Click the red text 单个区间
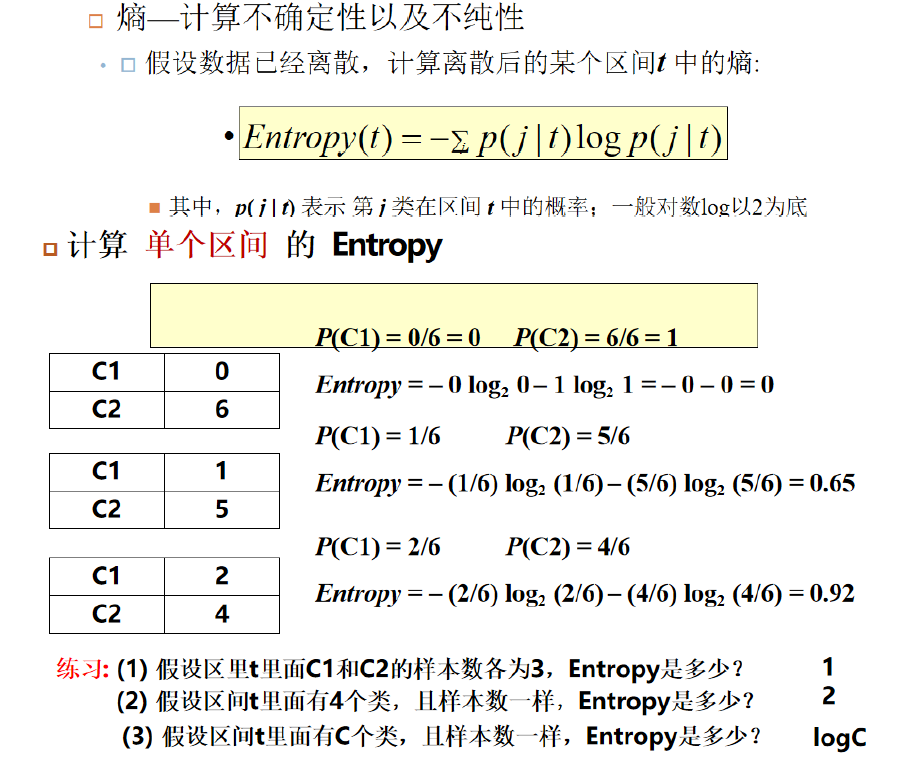The height and width of the screenshot is (763, 910). (x=206, y=245)
